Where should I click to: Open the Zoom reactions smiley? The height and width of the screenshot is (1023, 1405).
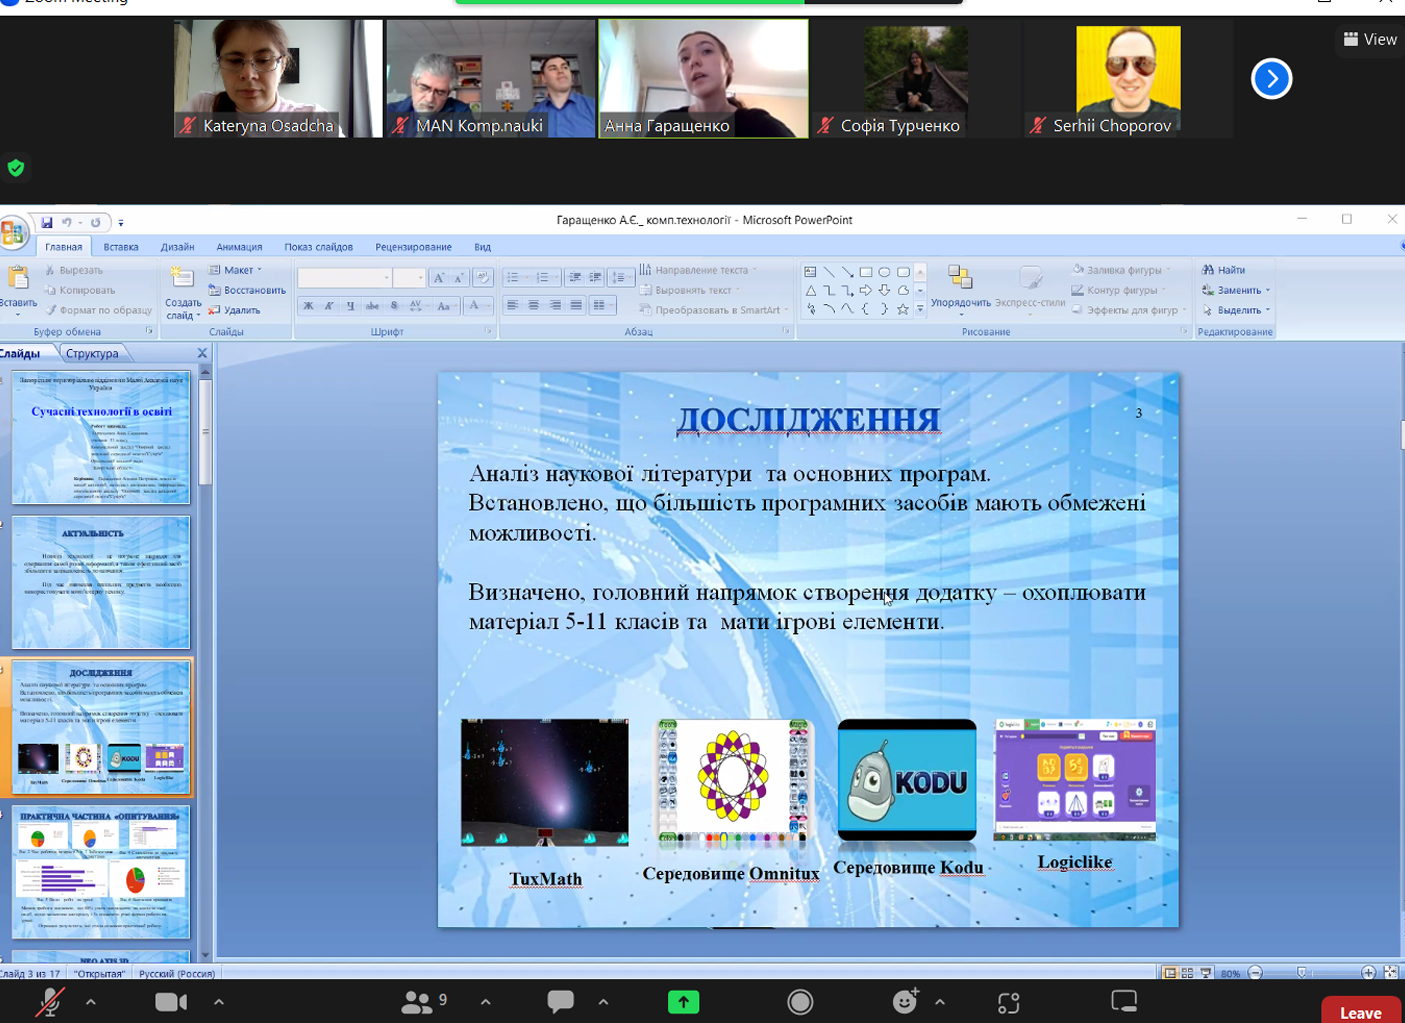[905, 1002]
